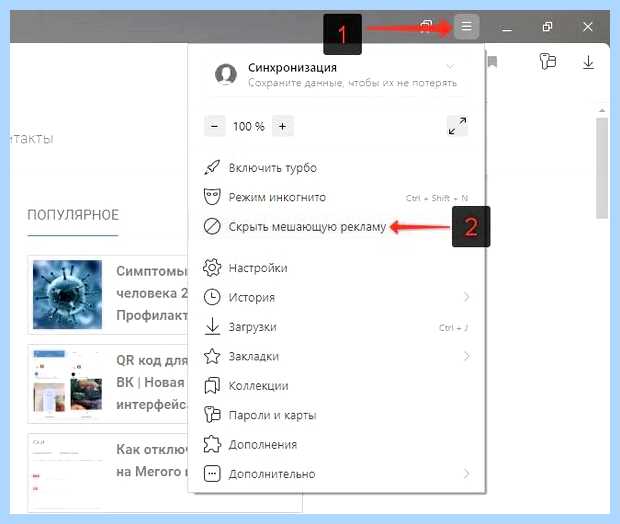Viewport: 620px width, 524px height.
Task: Expand the Закладки submenu arrow
Action: coord(467,356)
